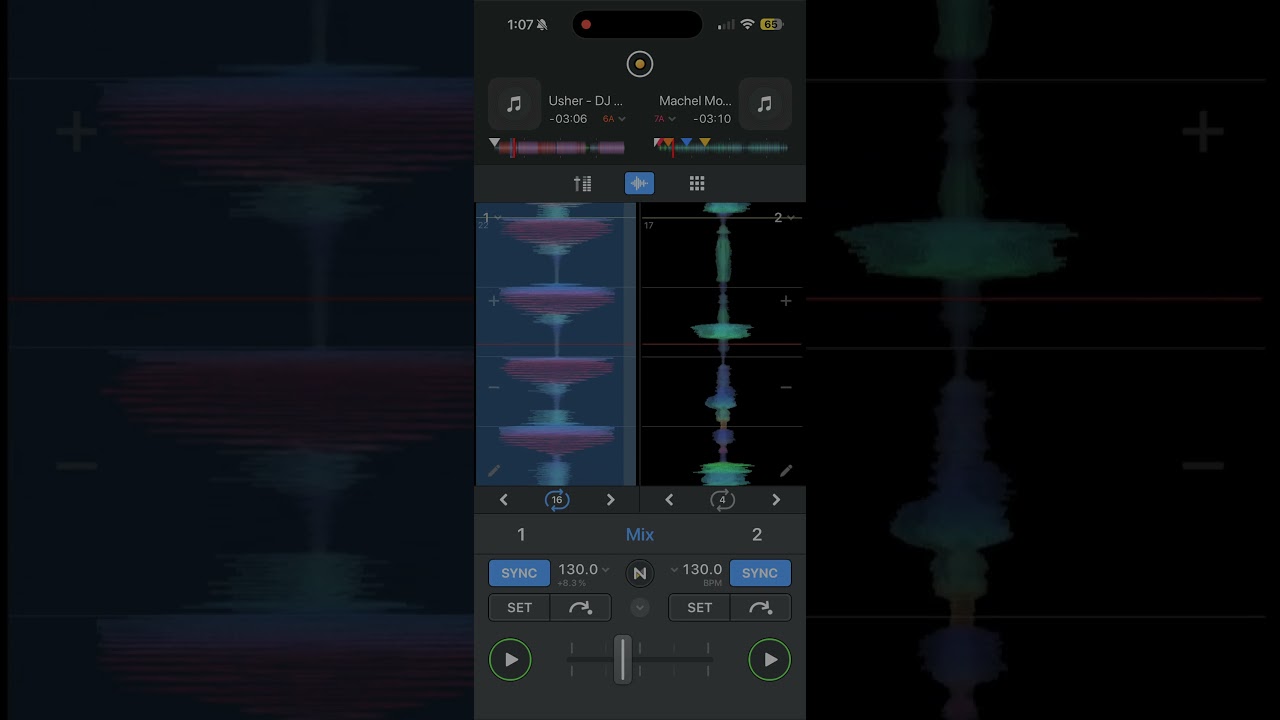1280x720 pixels.
Task: Zoom out left deck waveform with minus
Action: coord(493,387)
